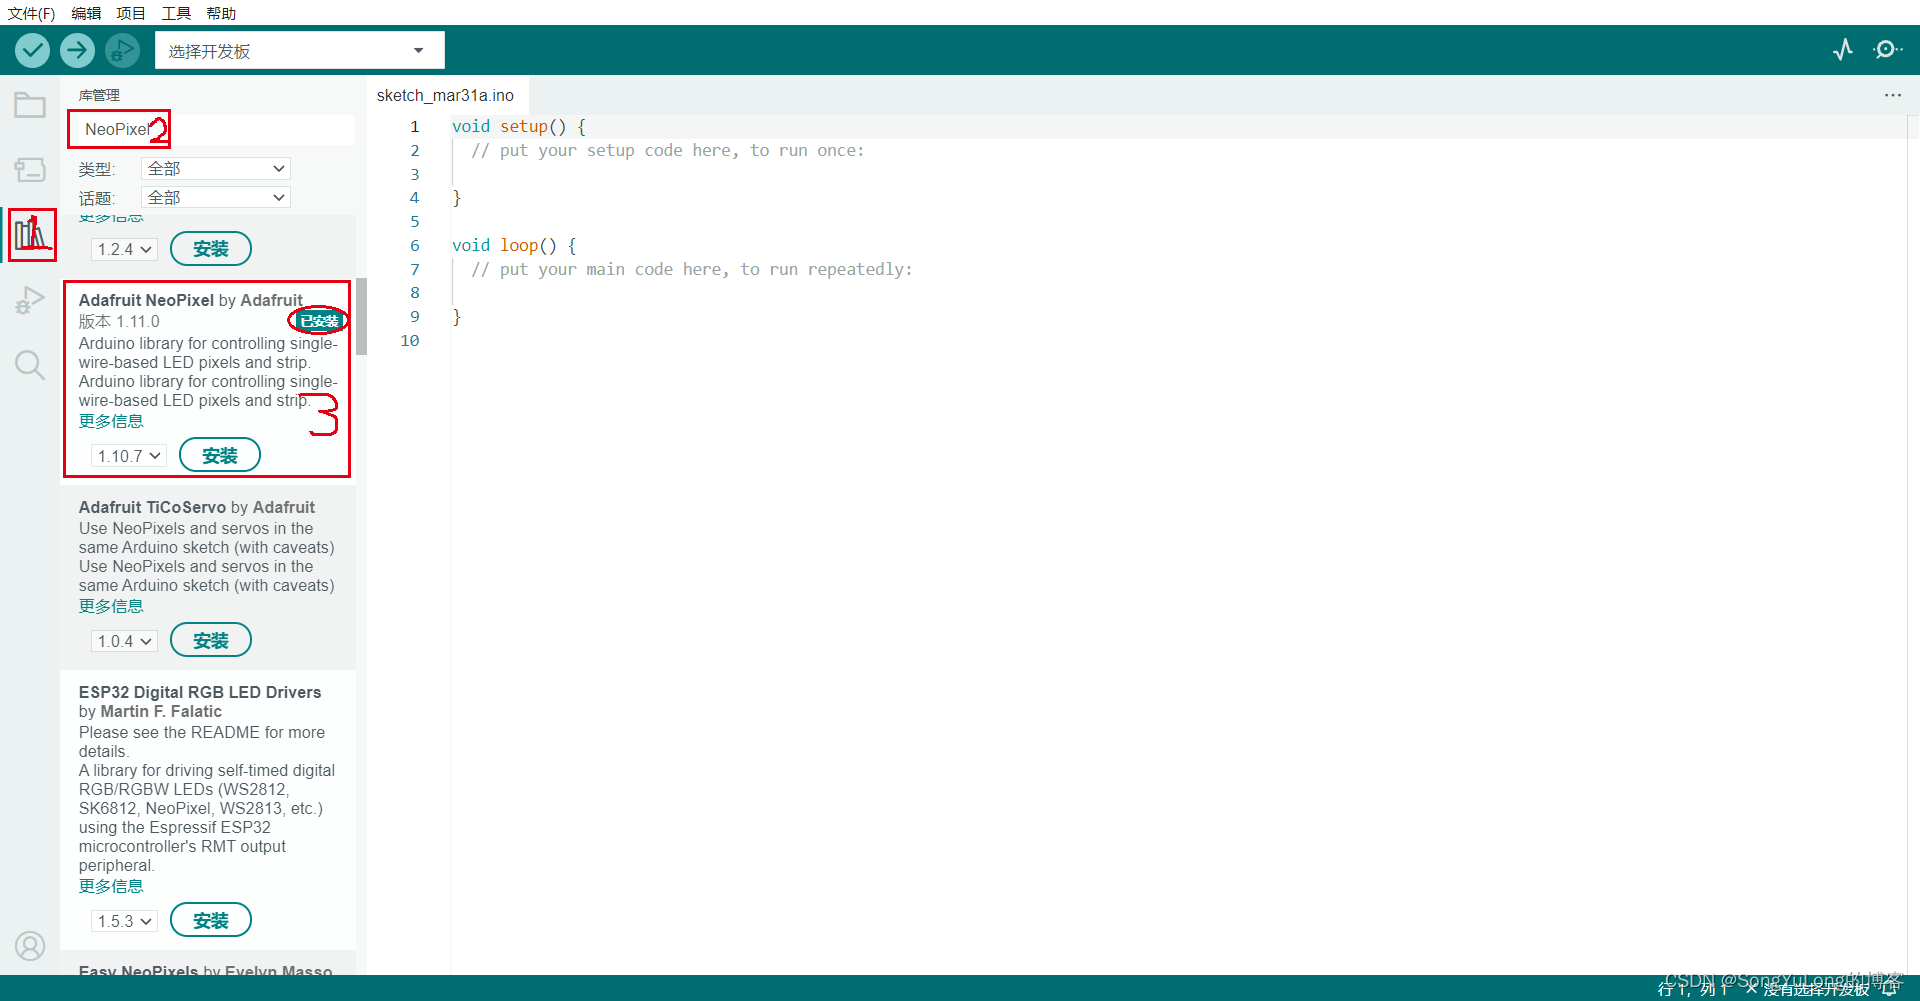This screenshot has height=1001, width=1920.
Task: Expand the 话题 filter dropdown
Action: (216, 197)
